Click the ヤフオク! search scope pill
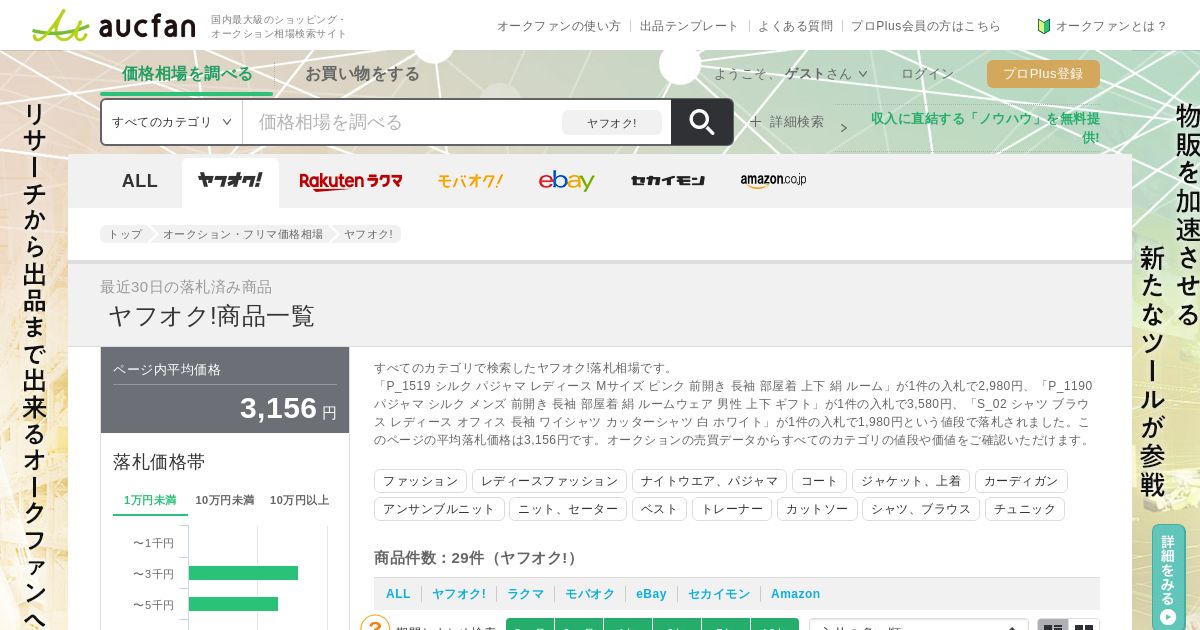This screenshot has width=1200, height=630. [x=612, y=123]
